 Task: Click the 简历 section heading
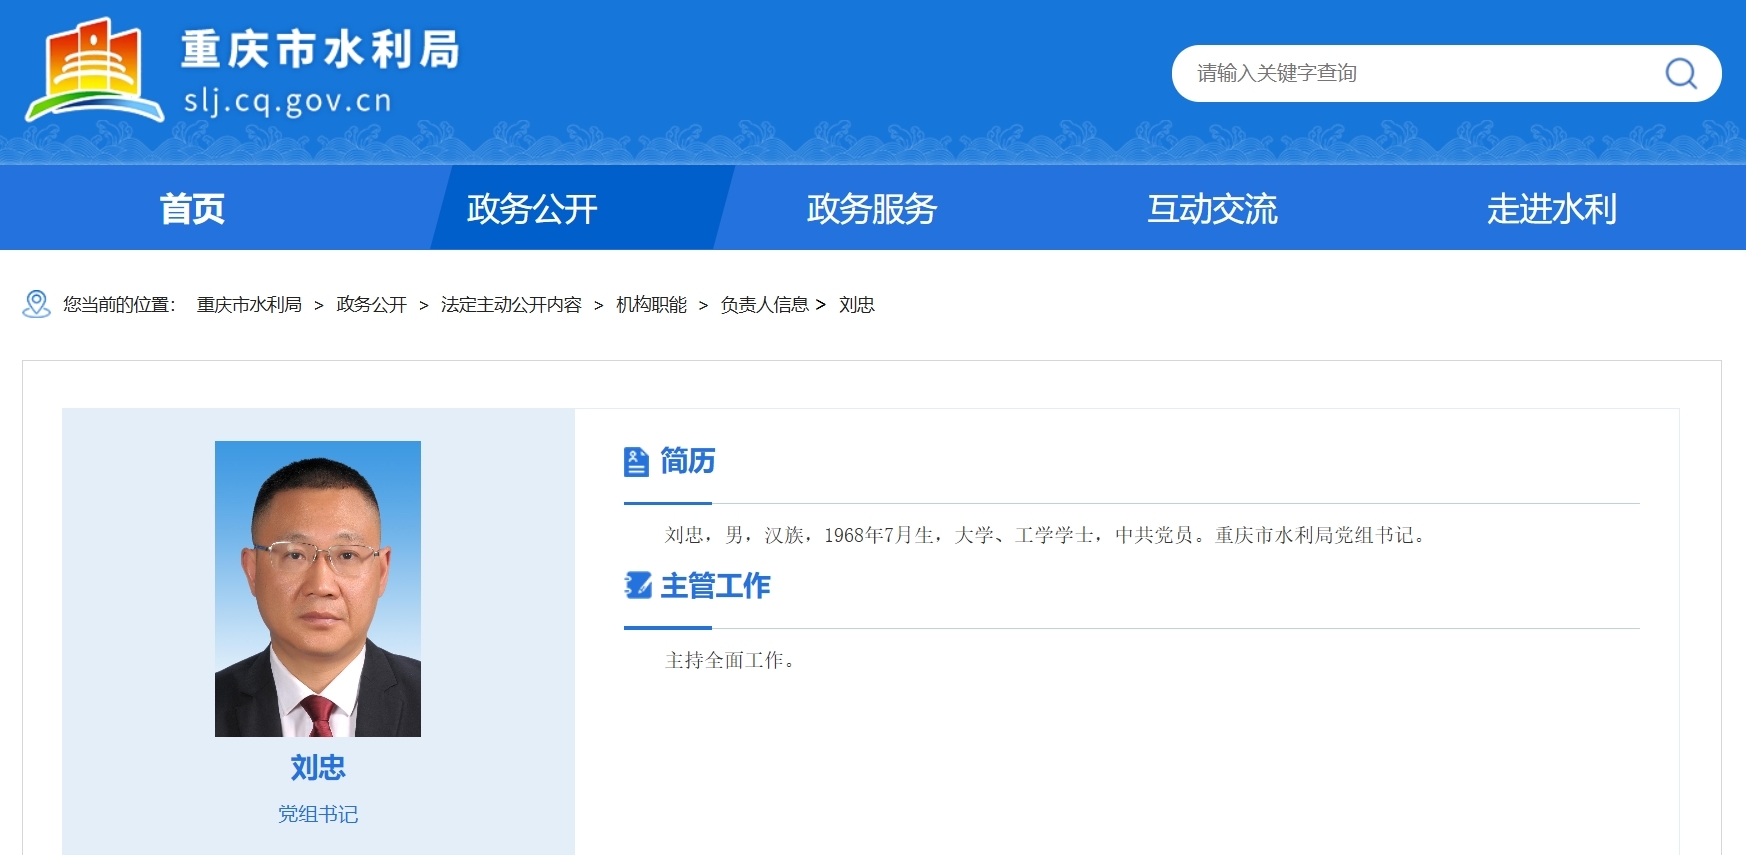point(688,461)
